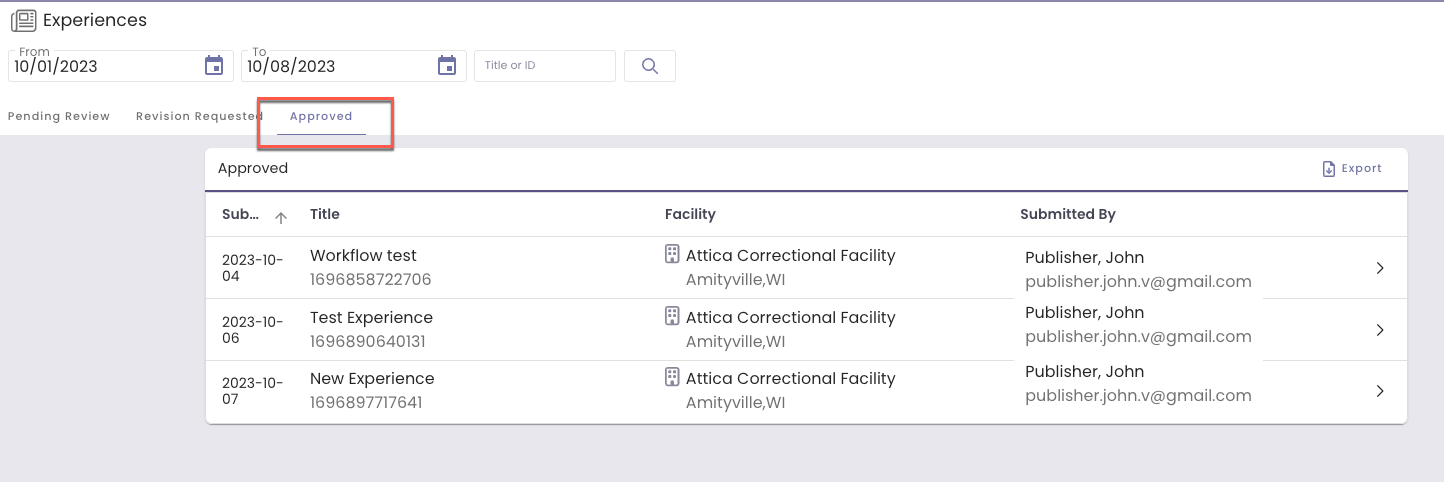Screen dimensions: 1444x482
Task: Click the Export button label
Action: (1361, 169)
